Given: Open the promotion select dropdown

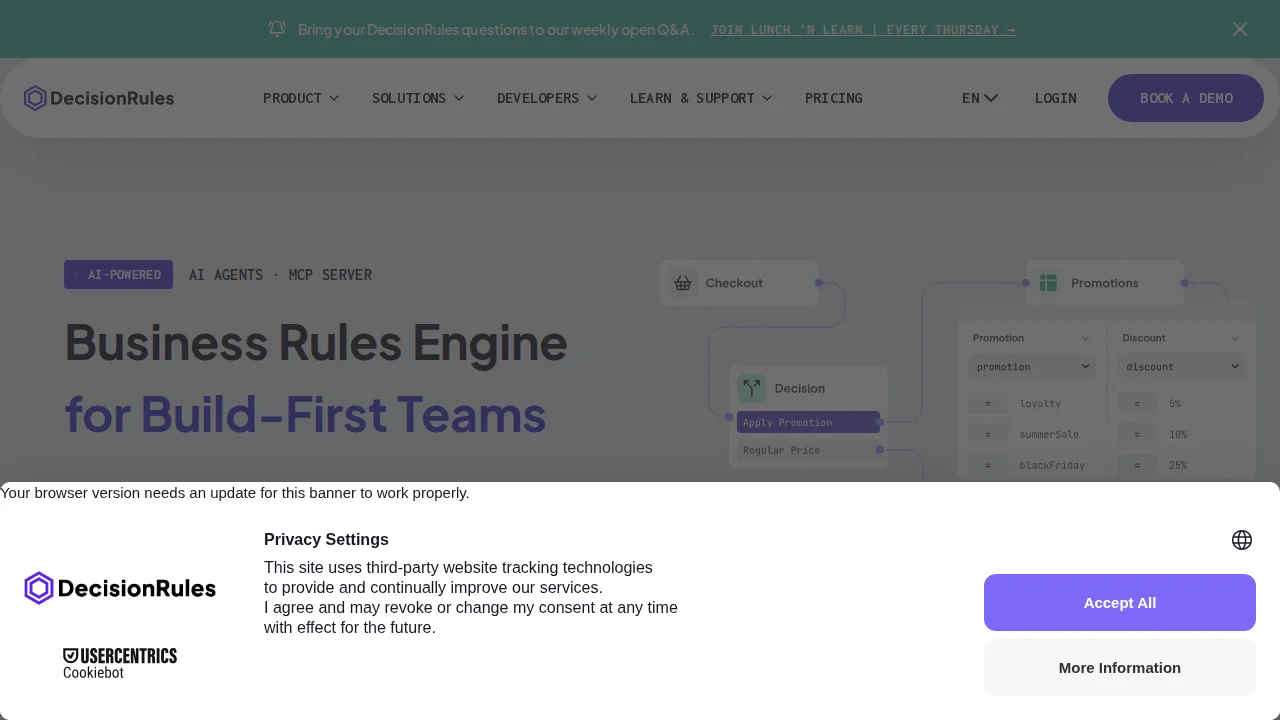Looking at the screenshot, I should (x=1032, y=367).
